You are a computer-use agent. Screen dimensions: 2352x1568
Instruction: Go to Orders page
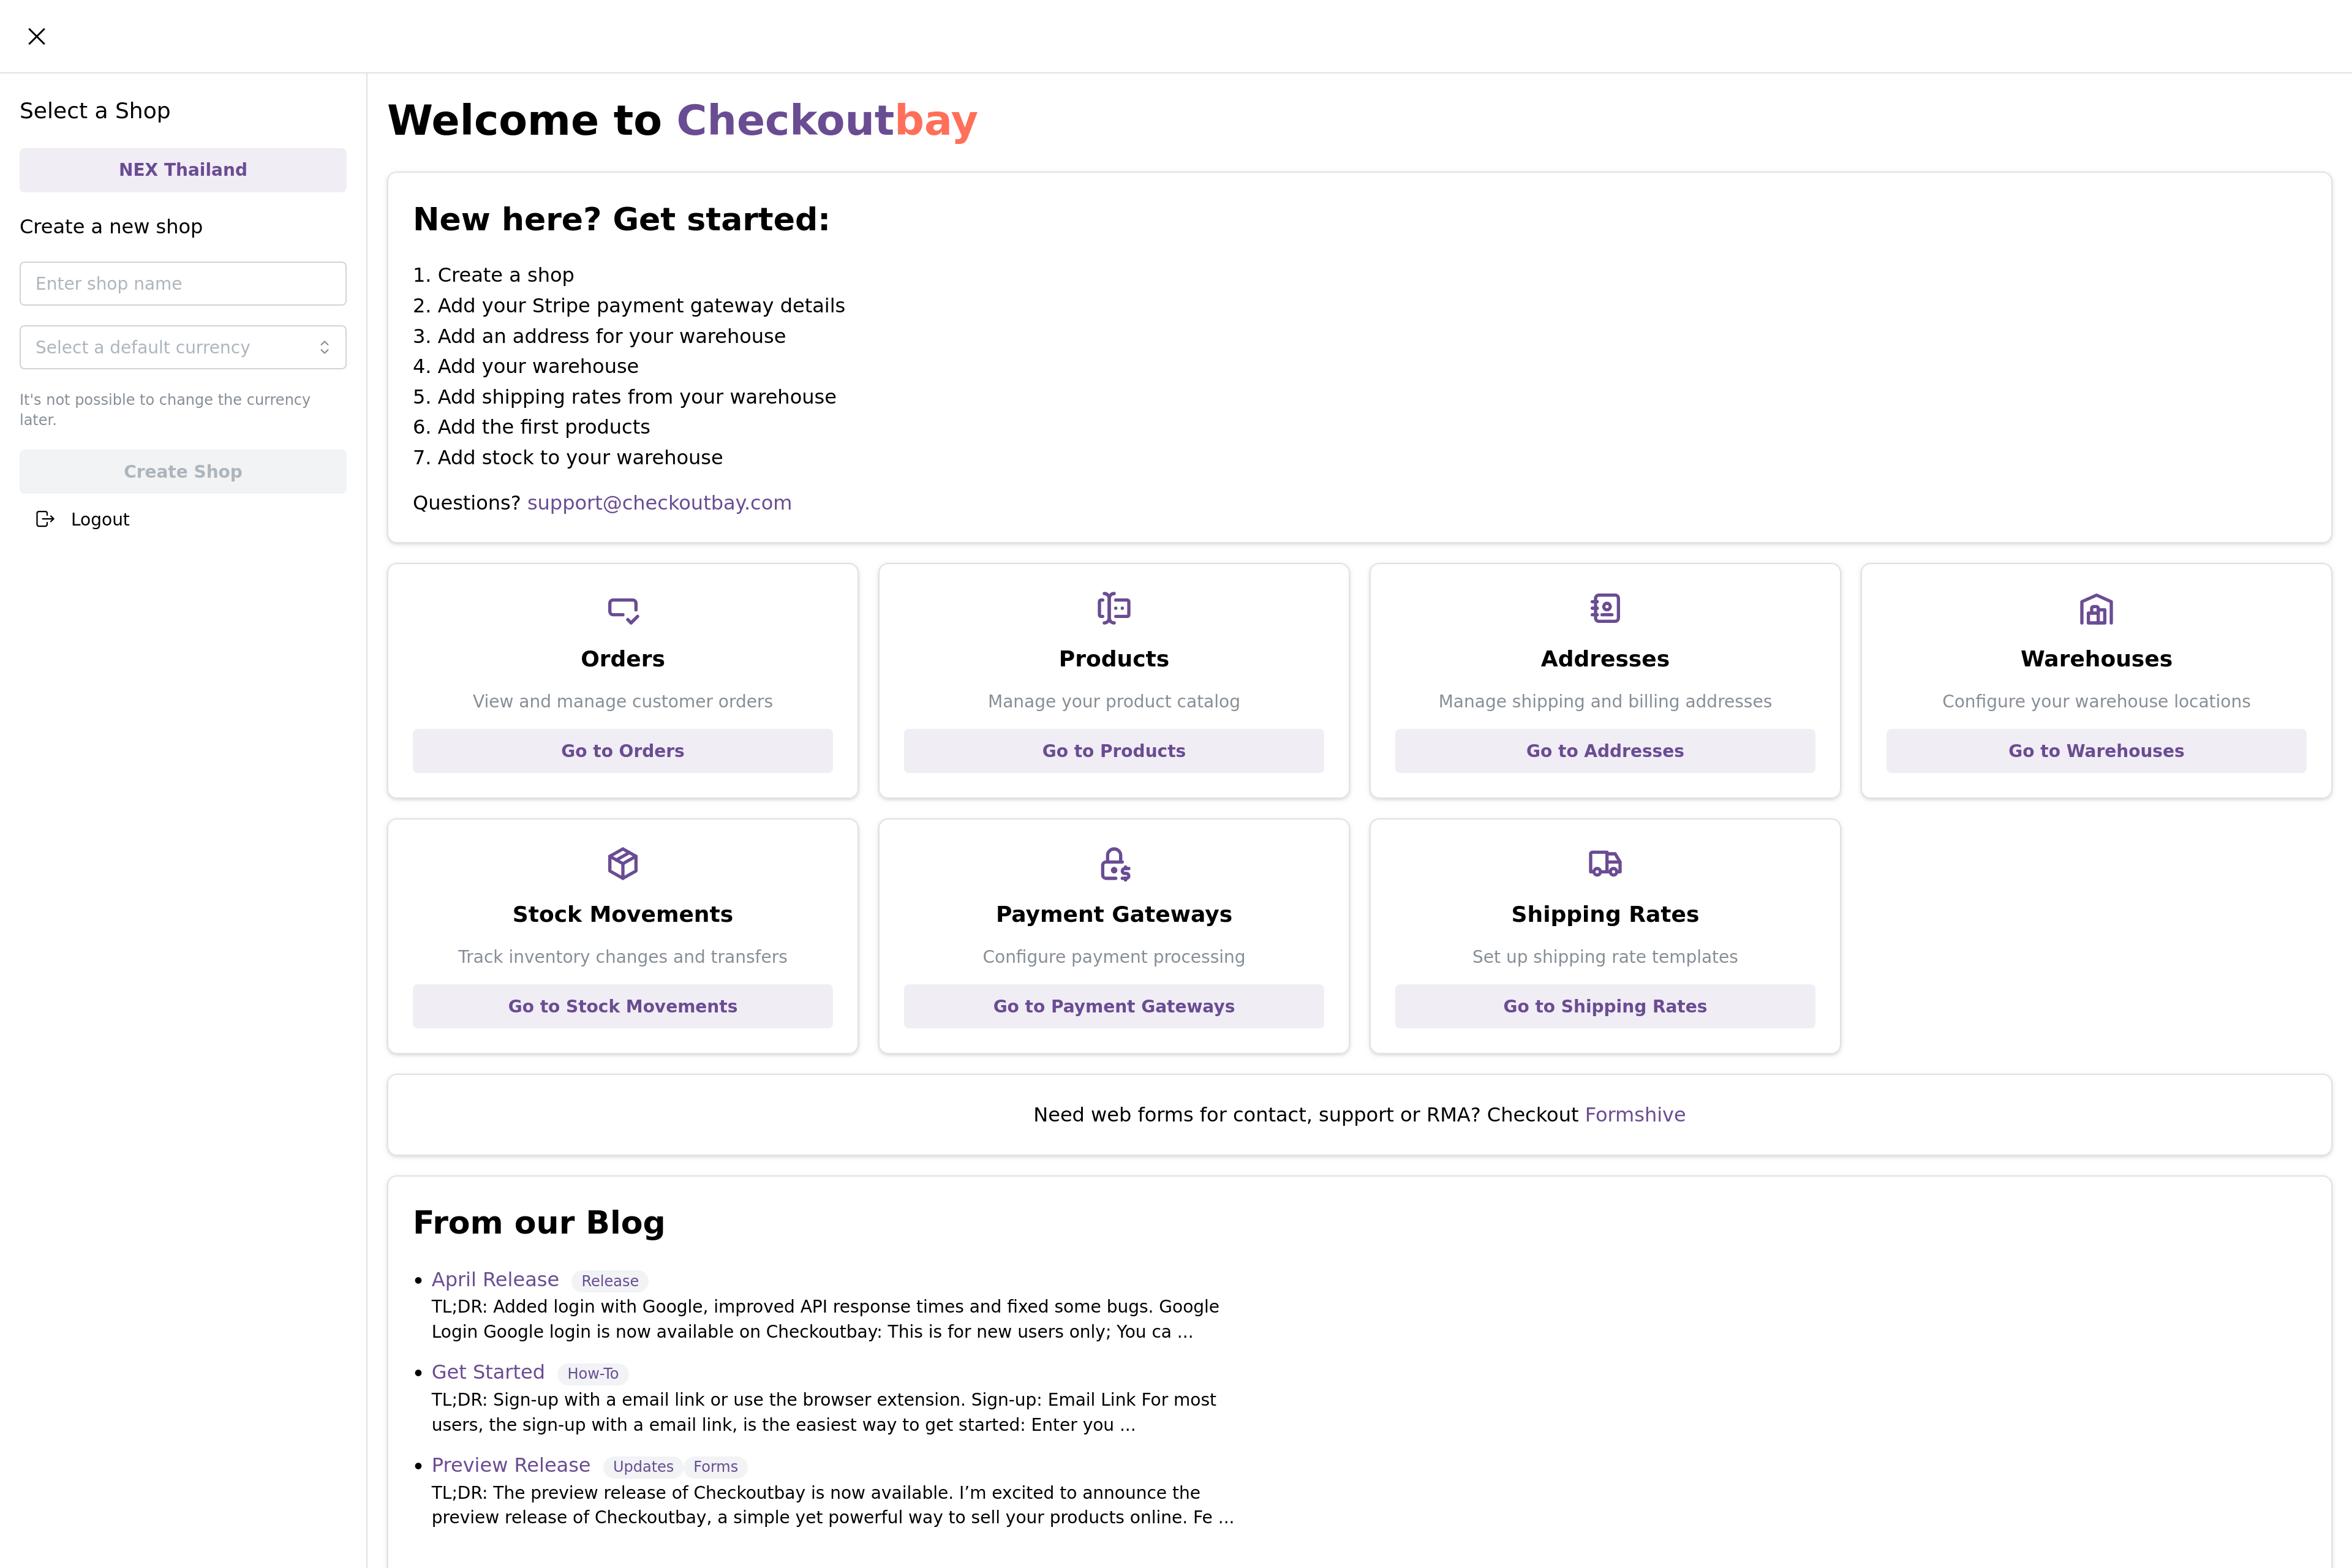pyautogui.click(x=623, y=751)
